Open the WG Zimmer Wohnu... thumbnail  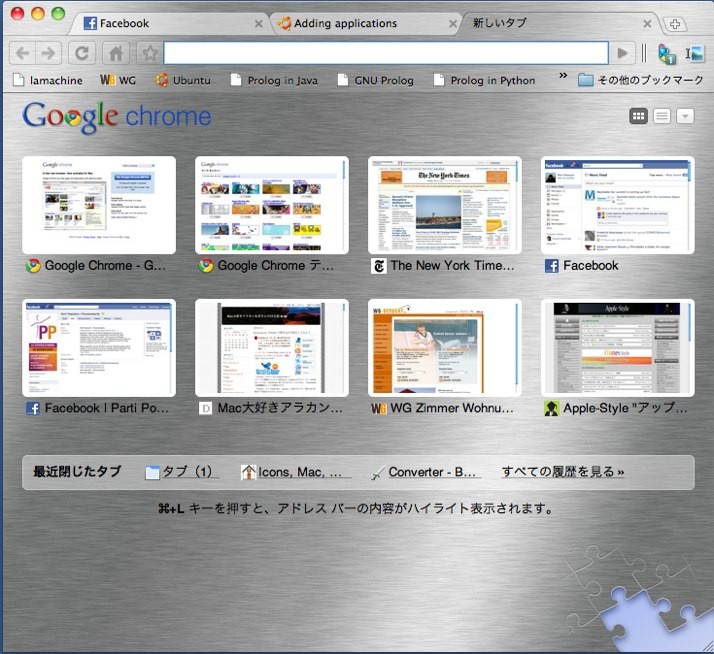pyautogui.click(x=445, y=348)
